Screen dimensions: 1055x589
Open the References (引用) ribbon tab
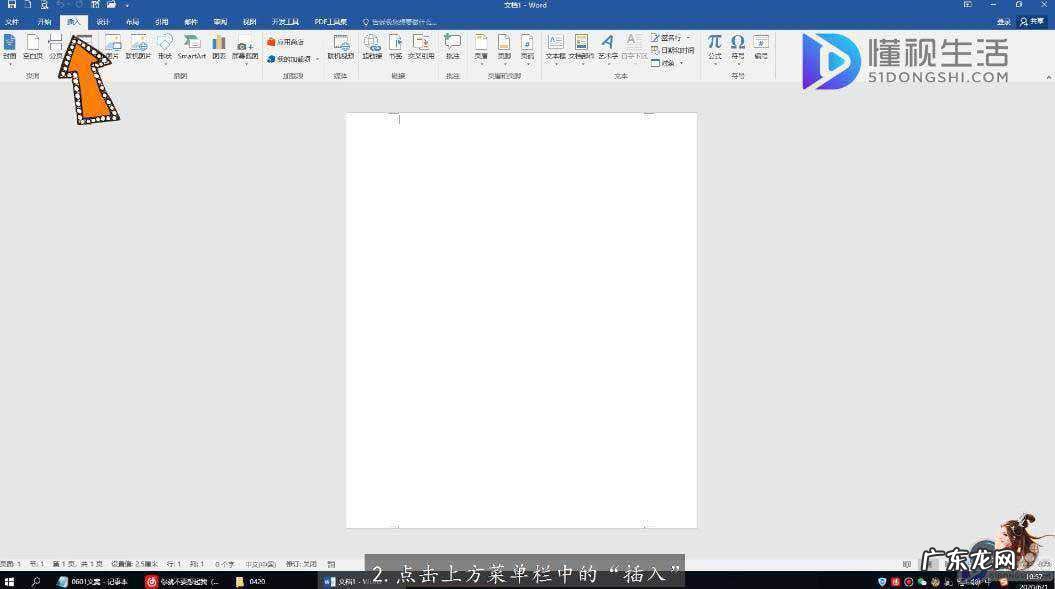click(x=161, y=21)
